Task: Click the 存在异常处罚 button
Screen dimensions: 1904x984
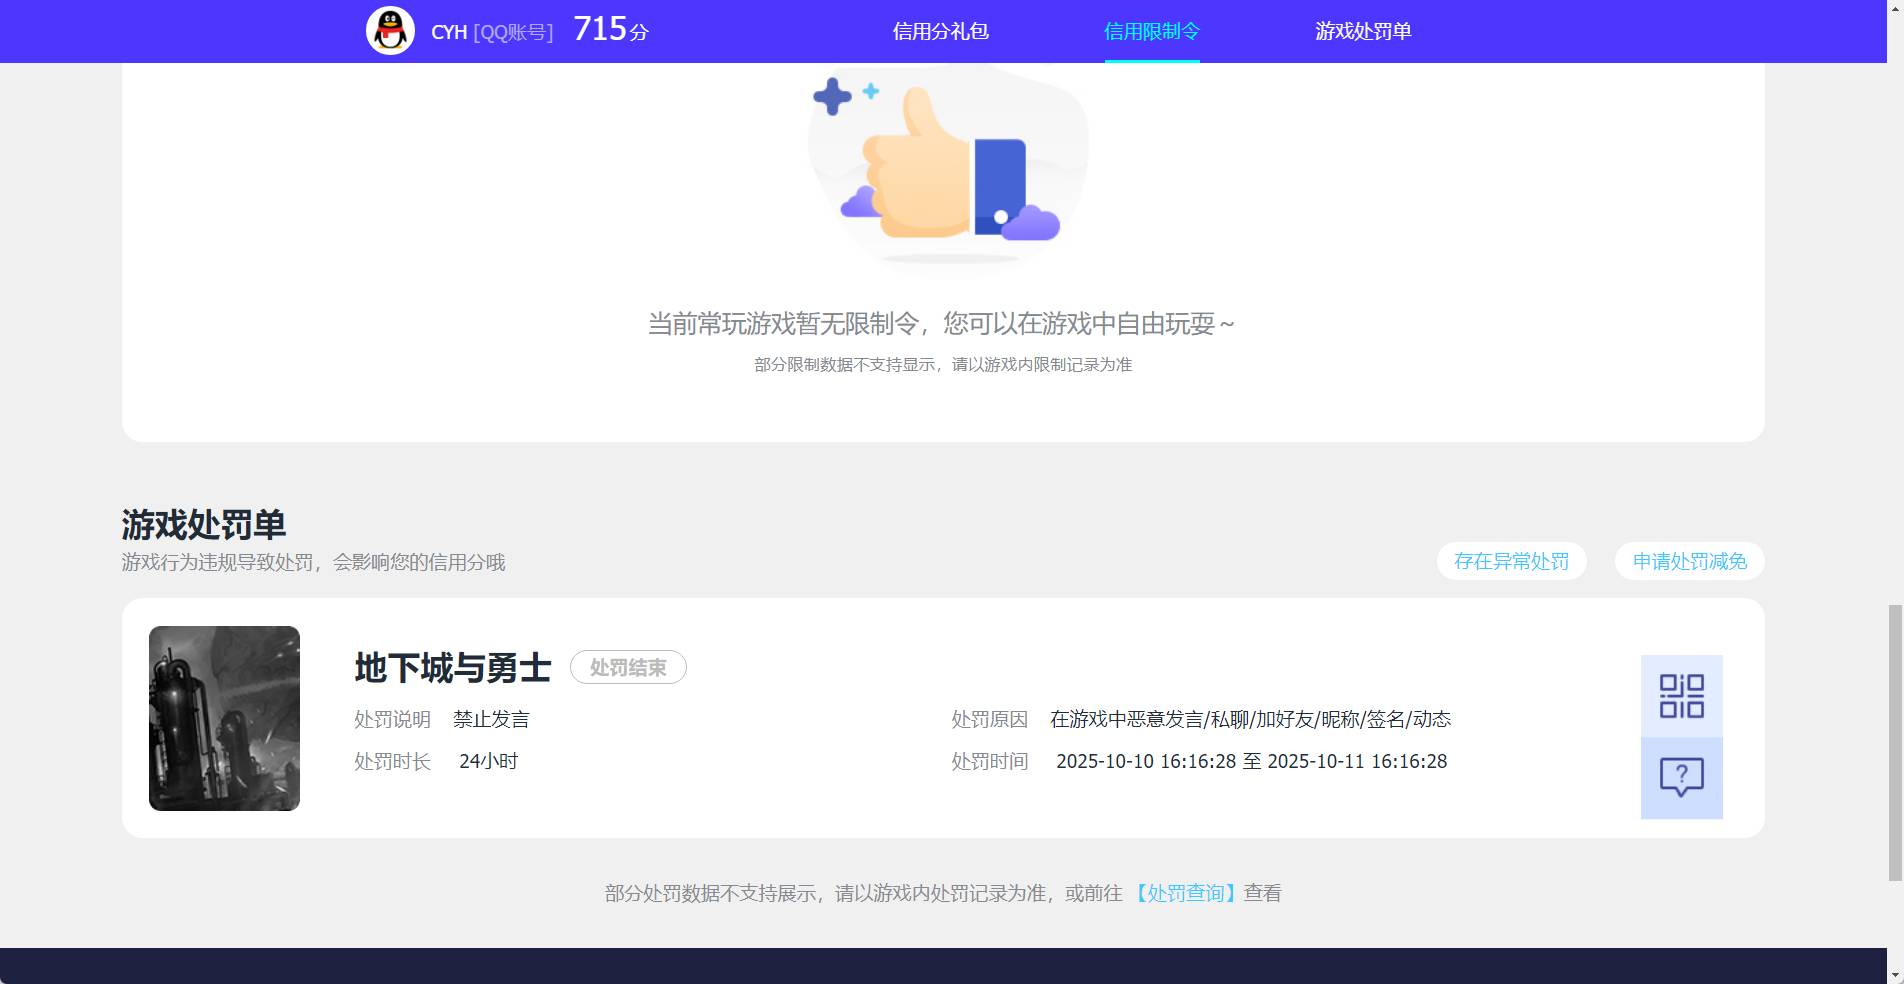Action: [1511, 561]
